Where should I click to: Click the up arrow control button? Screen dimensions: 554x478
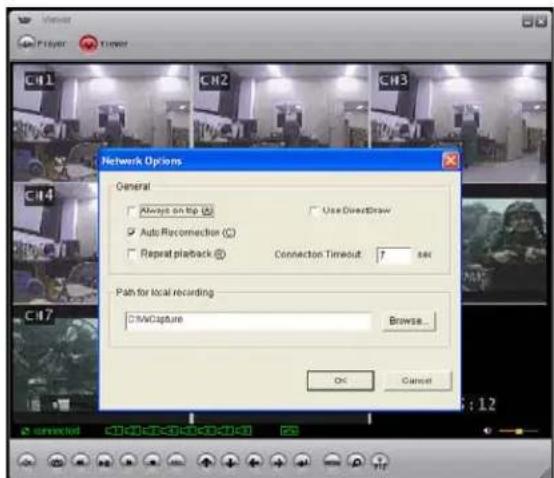tap(206, 461)
